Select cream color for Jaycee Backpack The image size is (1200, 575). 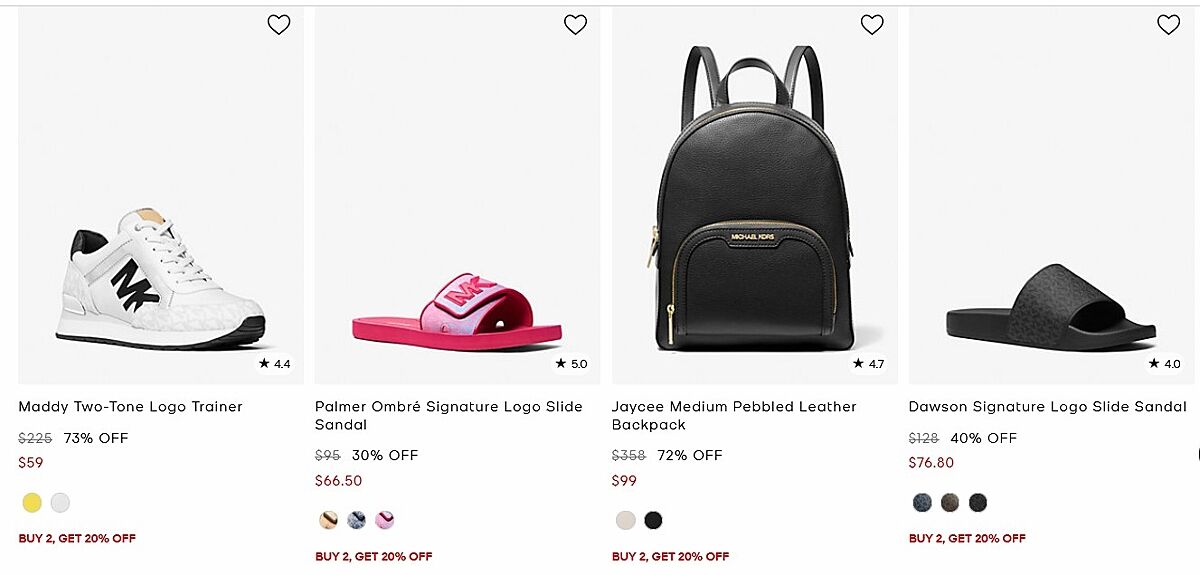625,520
